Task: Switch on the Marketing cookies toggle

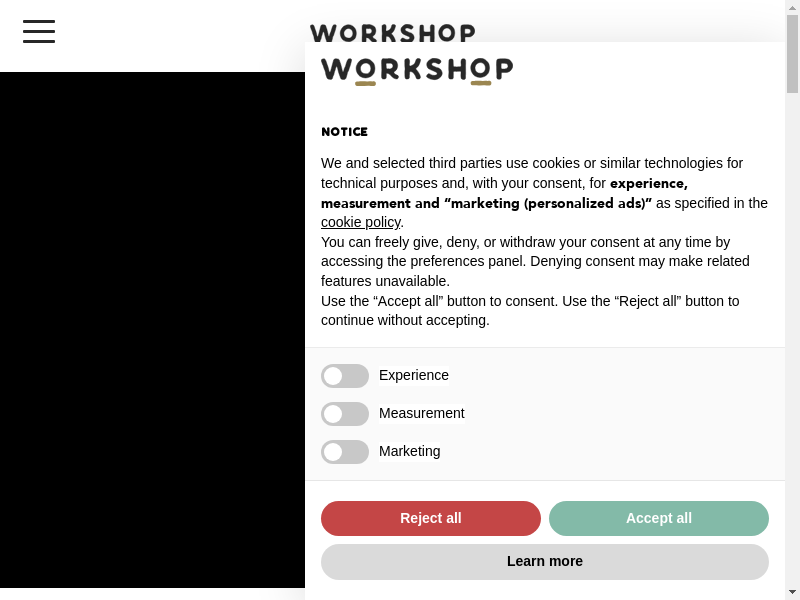Action: point(345,452)
